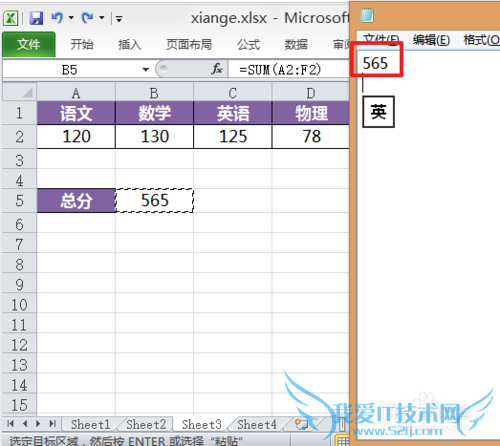The width and height of the screenshot is (500, 446).
Task: Click the cell with value 125
Action: pos(233,137)
